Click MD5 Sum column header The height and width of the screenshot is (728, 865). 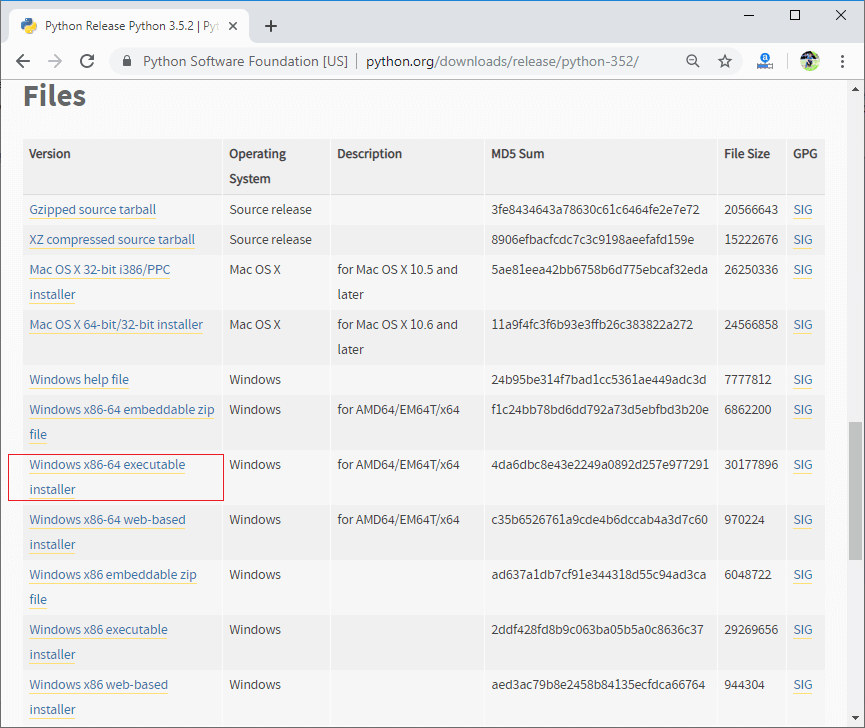tap(517, 154)
